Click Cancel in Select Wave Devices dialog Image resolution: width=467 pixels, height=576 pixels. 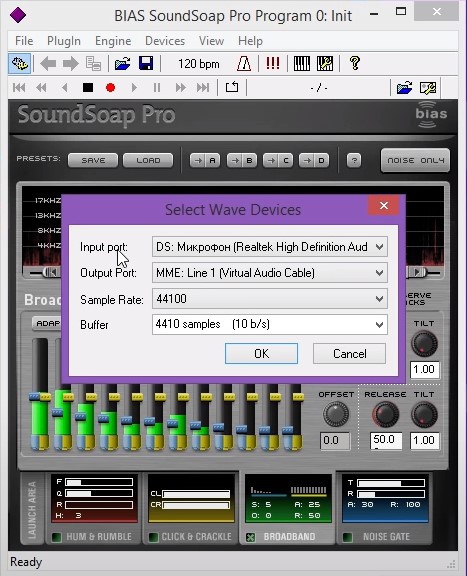[349, 354]
